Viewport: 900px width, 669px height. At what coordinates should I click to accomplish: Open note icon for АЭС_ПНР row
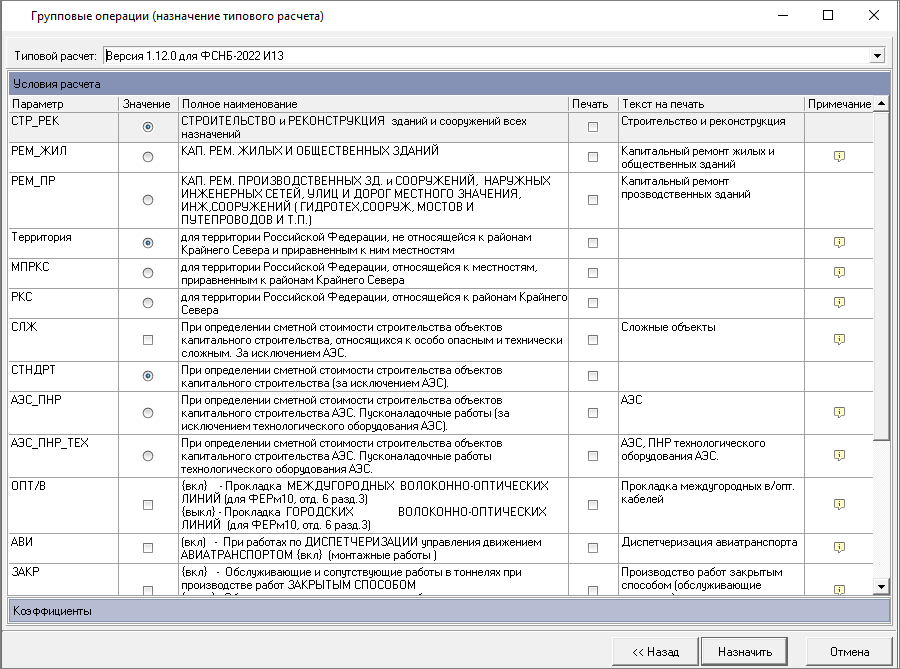840,412
